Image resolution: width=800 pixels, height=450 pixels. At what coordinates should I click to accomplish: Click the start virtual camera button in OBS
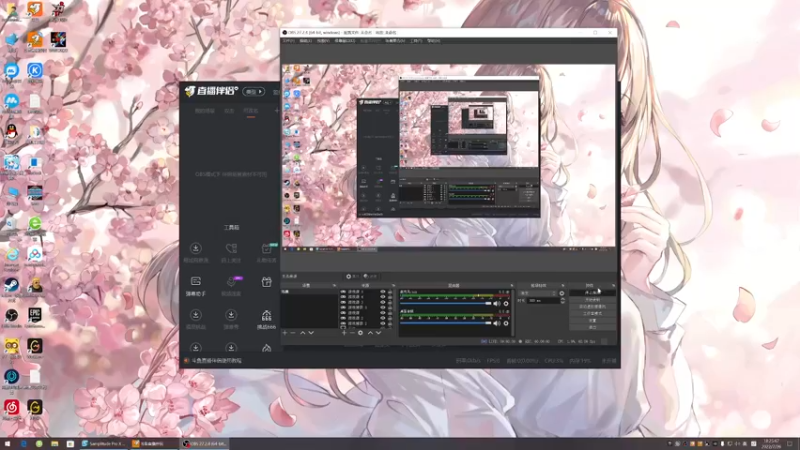(592, 307)
